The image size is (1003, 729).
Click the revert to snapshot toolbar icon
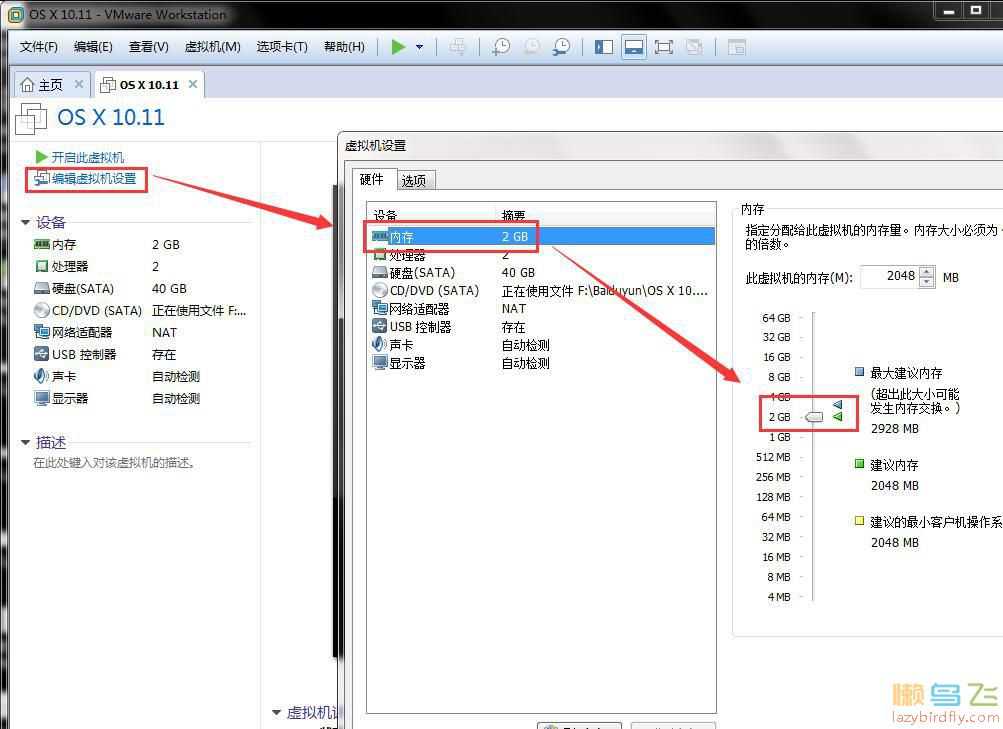coord(532,47)
